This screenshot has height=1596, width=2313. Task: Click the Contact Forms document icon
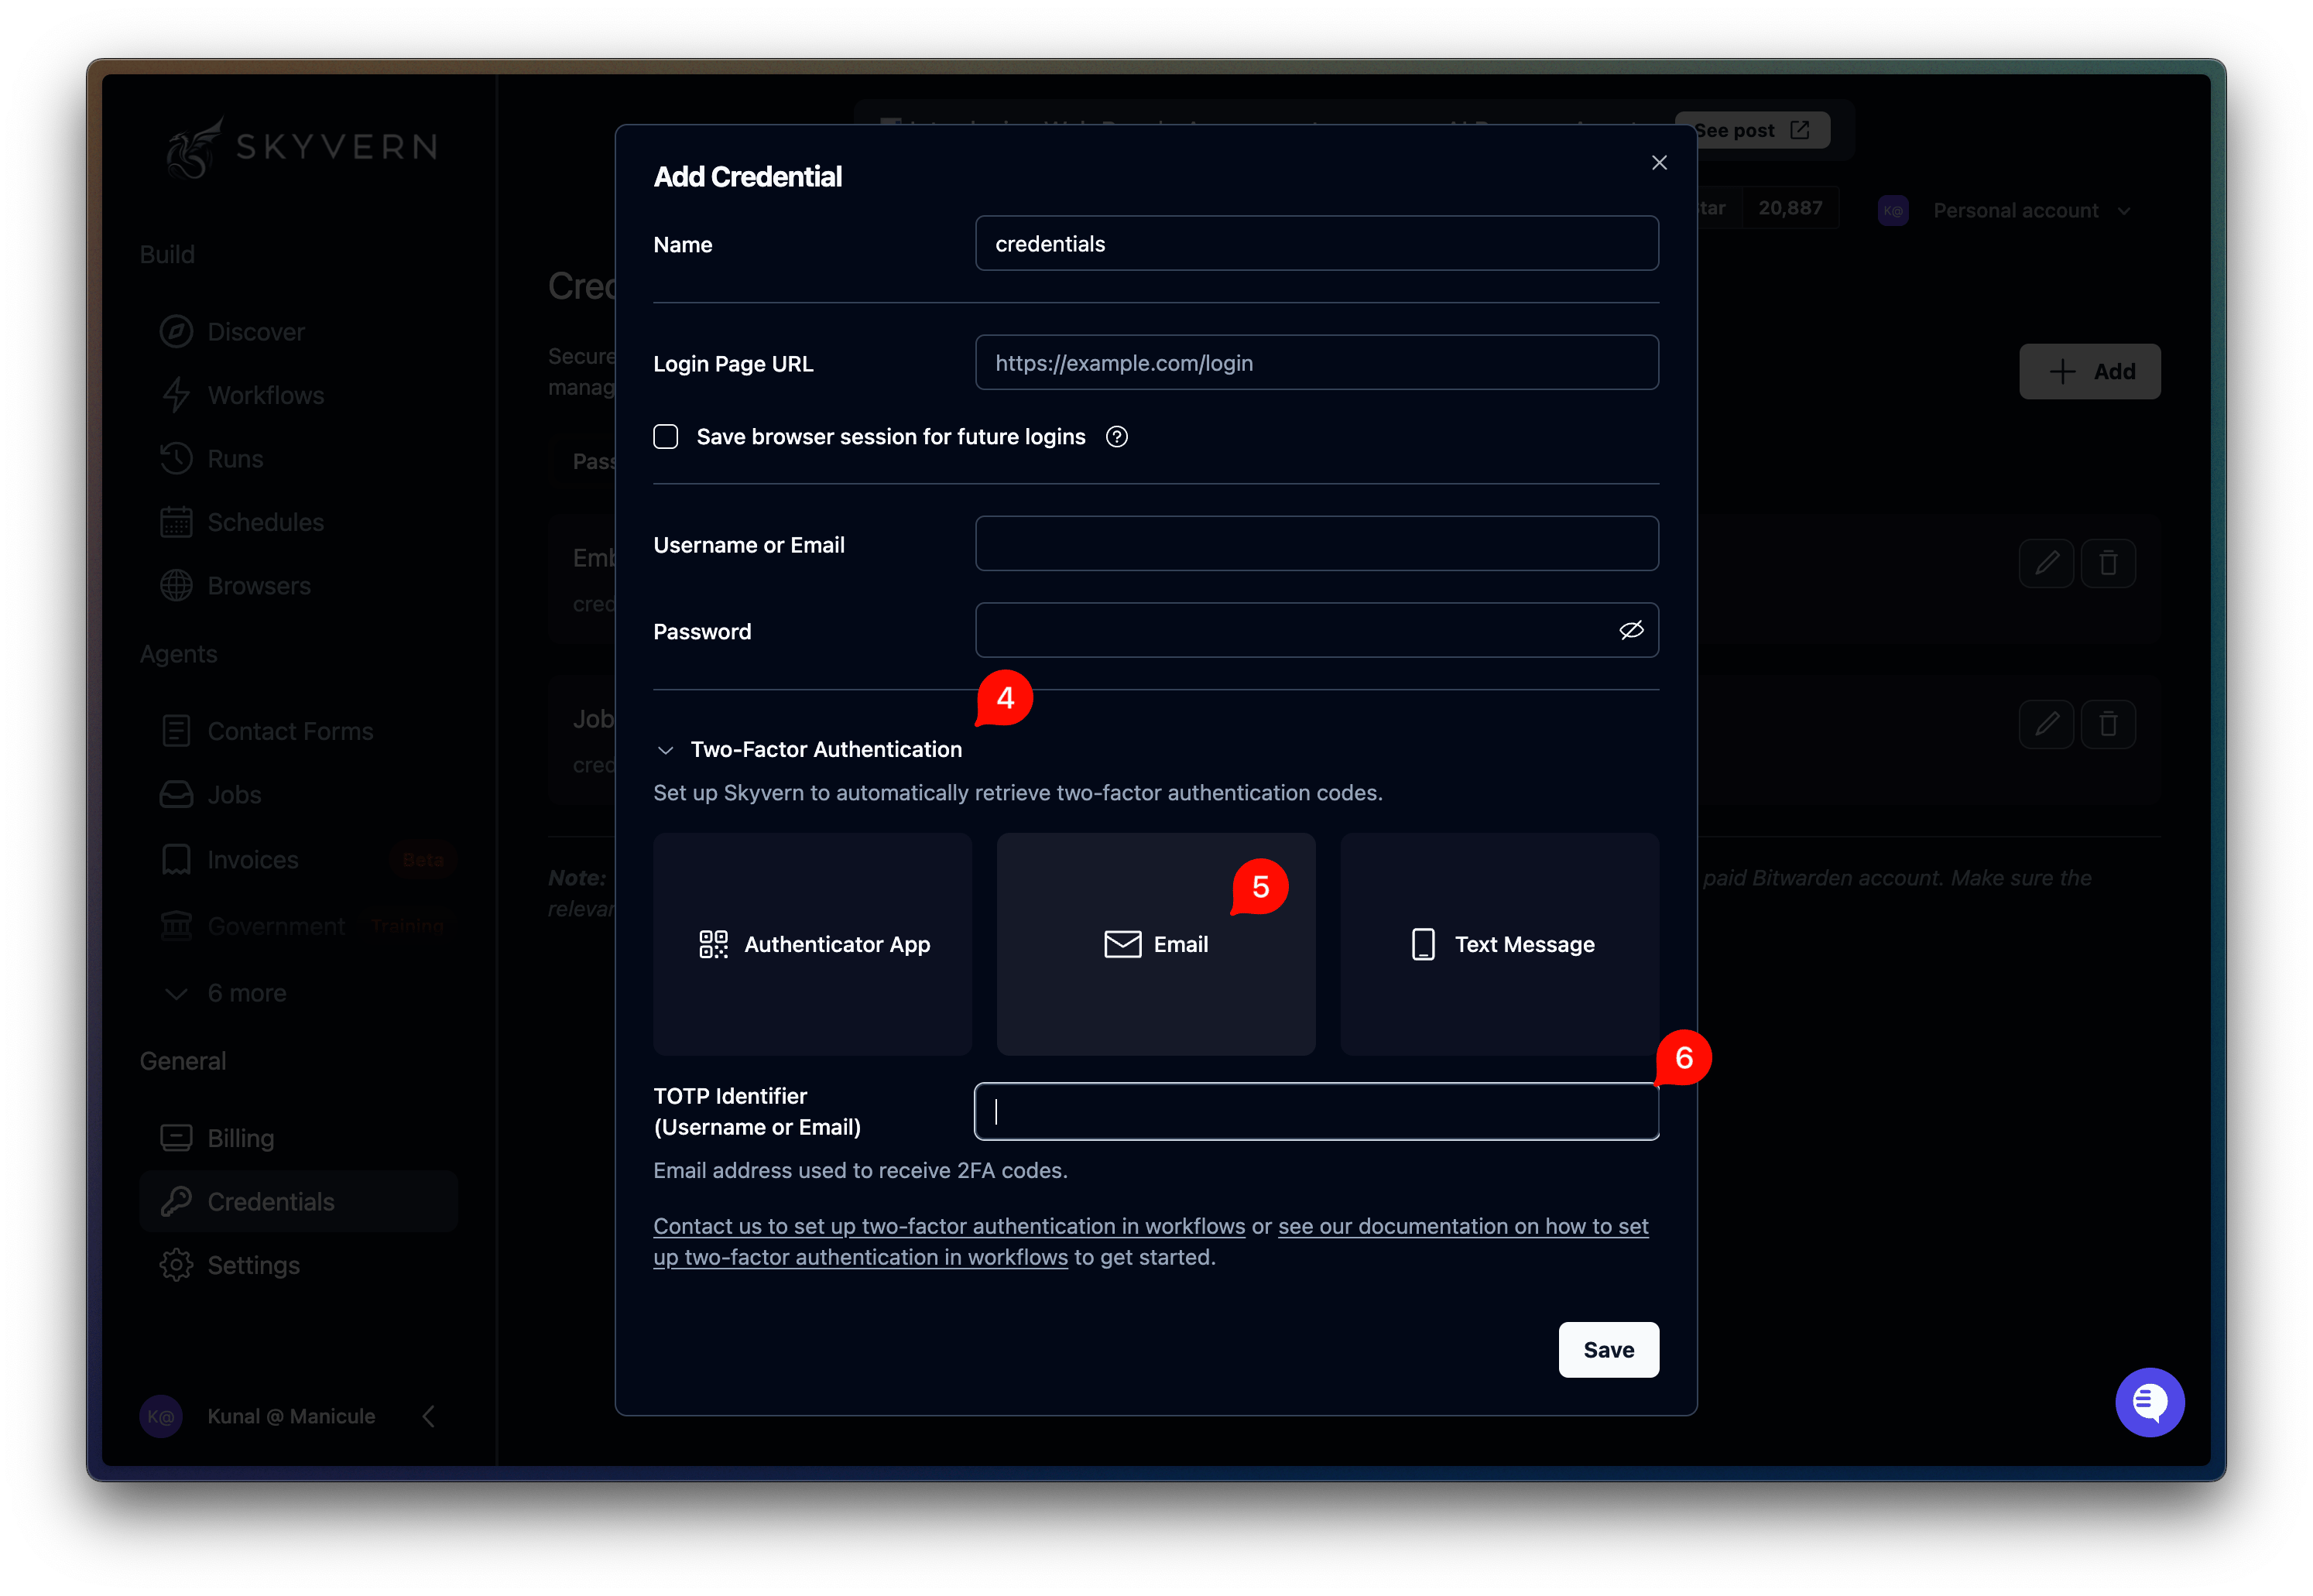pyautogui.click(x=176, y=731)
